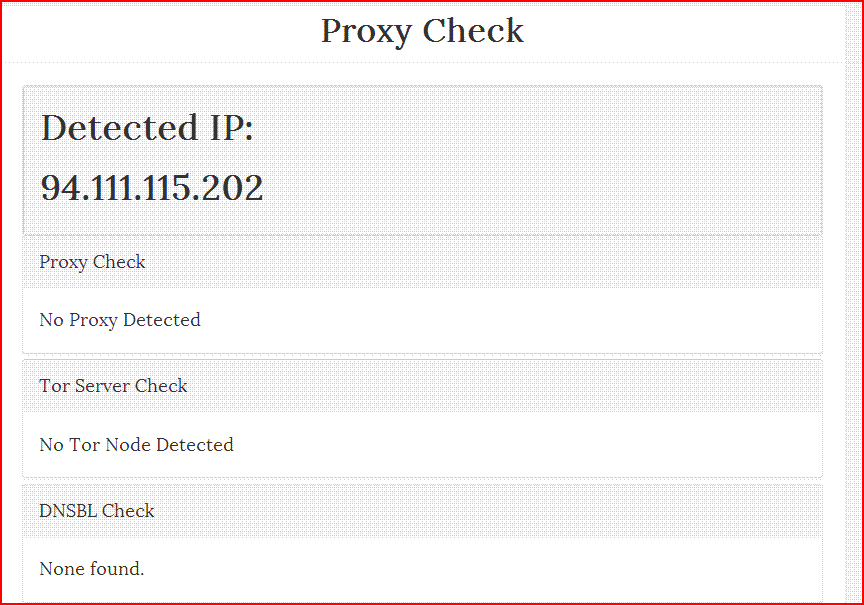This screenshot has height=605, width=864.
Task: Click the Proxy Check page title
Action: (x=422, y=31)
